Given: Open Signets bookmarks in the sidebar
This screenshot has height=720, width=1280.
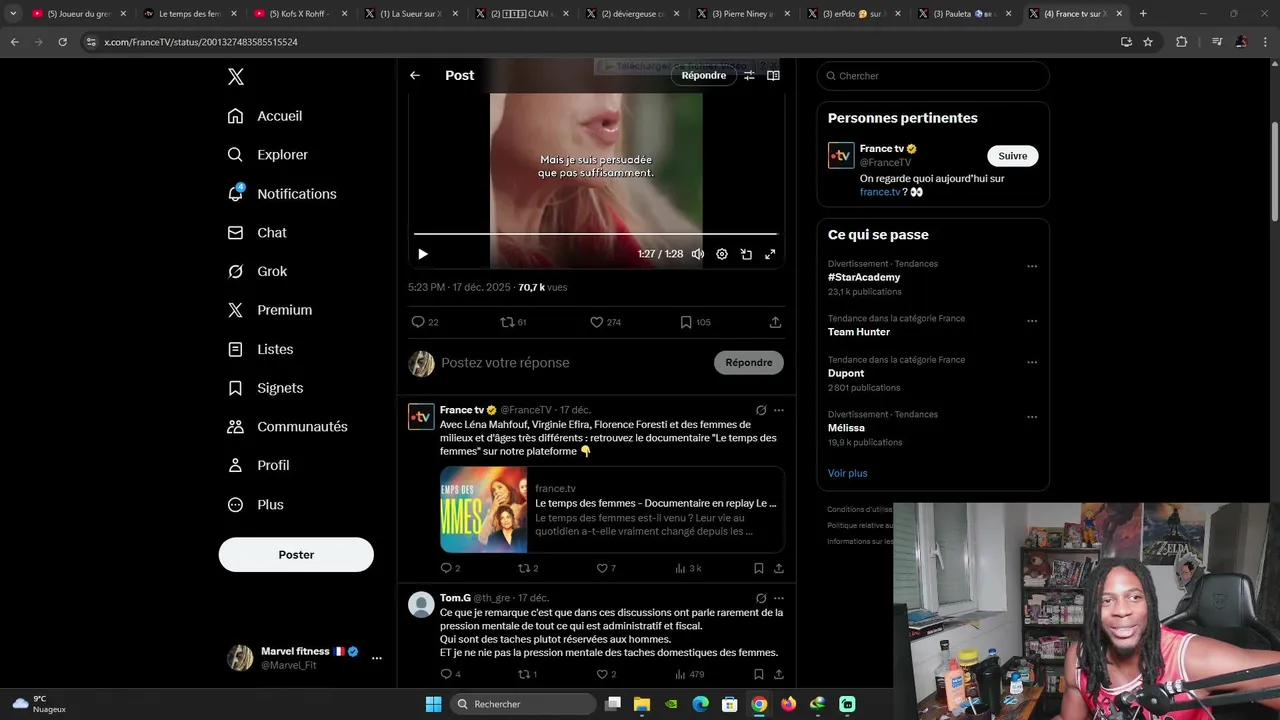Looking at the screenshot, I should coord(265,388).
